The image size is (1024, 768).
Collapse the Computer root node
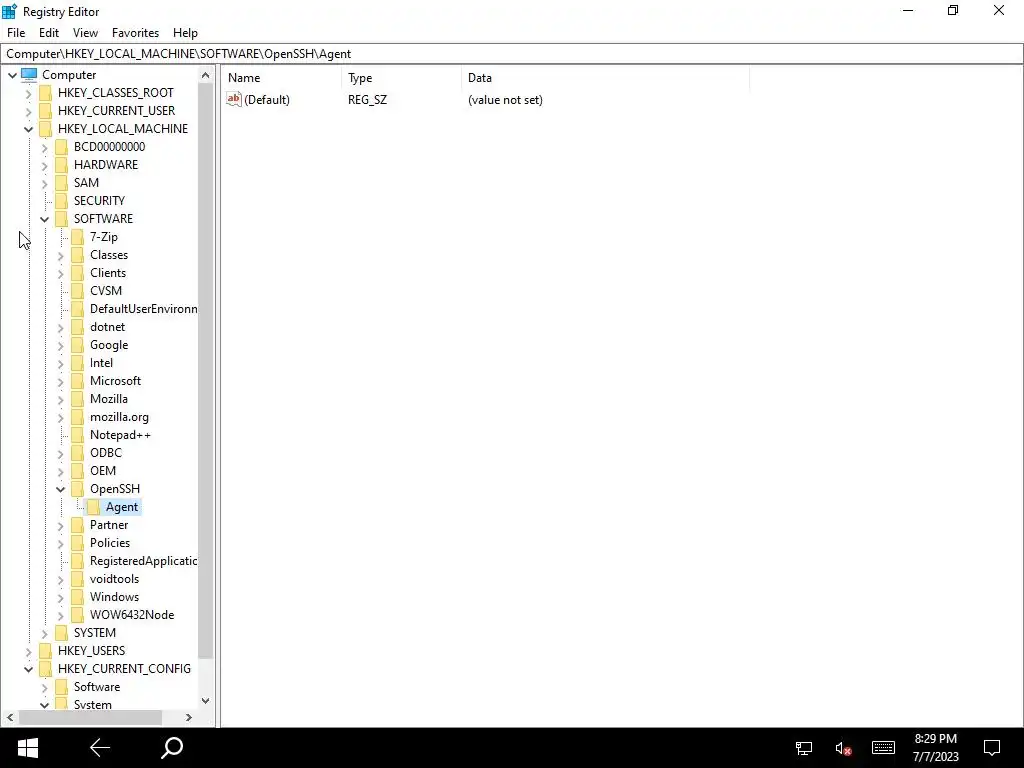(12, 75)
